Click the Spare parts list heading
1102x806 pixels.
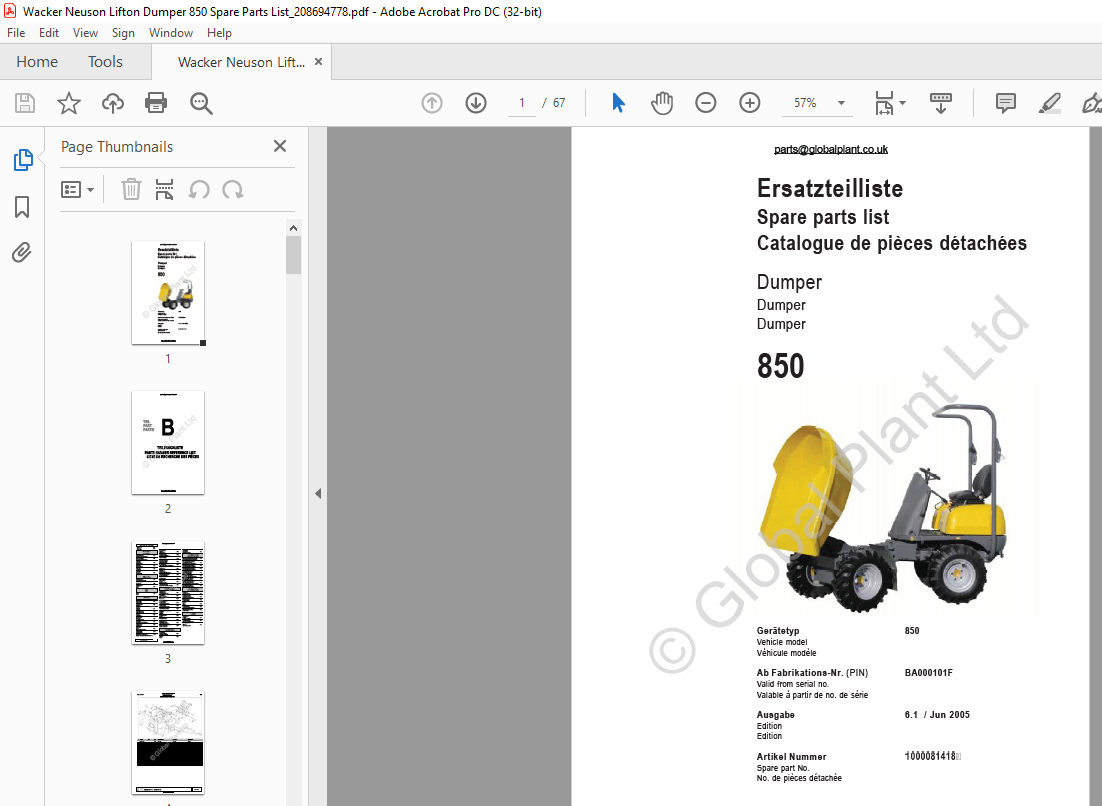[x=823, y=217]
